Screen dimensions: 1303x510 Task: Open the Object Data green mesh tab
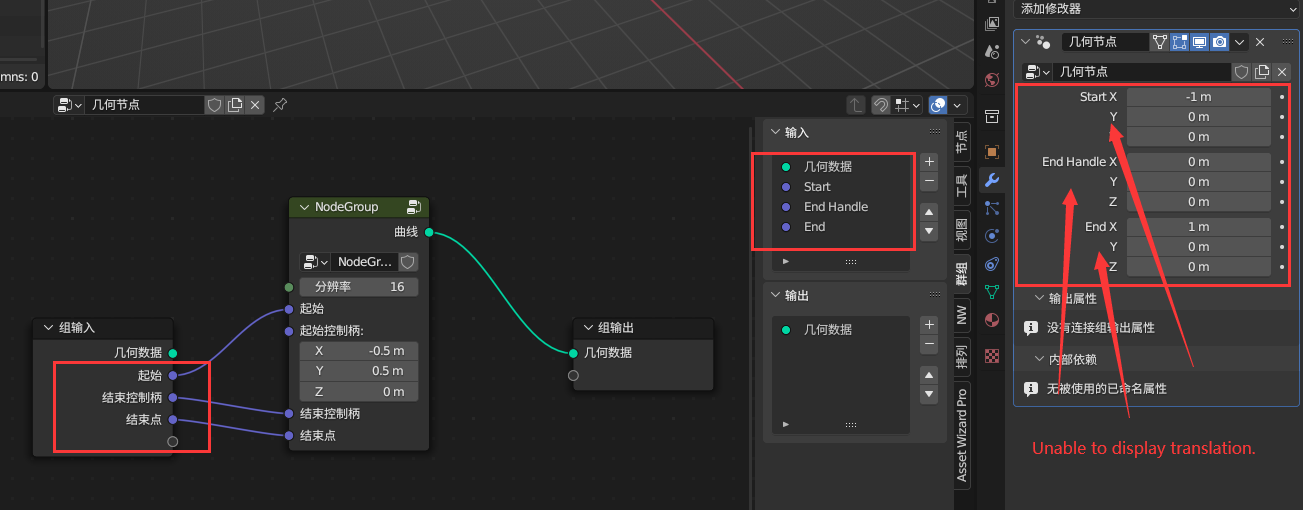tap(992, 292)
